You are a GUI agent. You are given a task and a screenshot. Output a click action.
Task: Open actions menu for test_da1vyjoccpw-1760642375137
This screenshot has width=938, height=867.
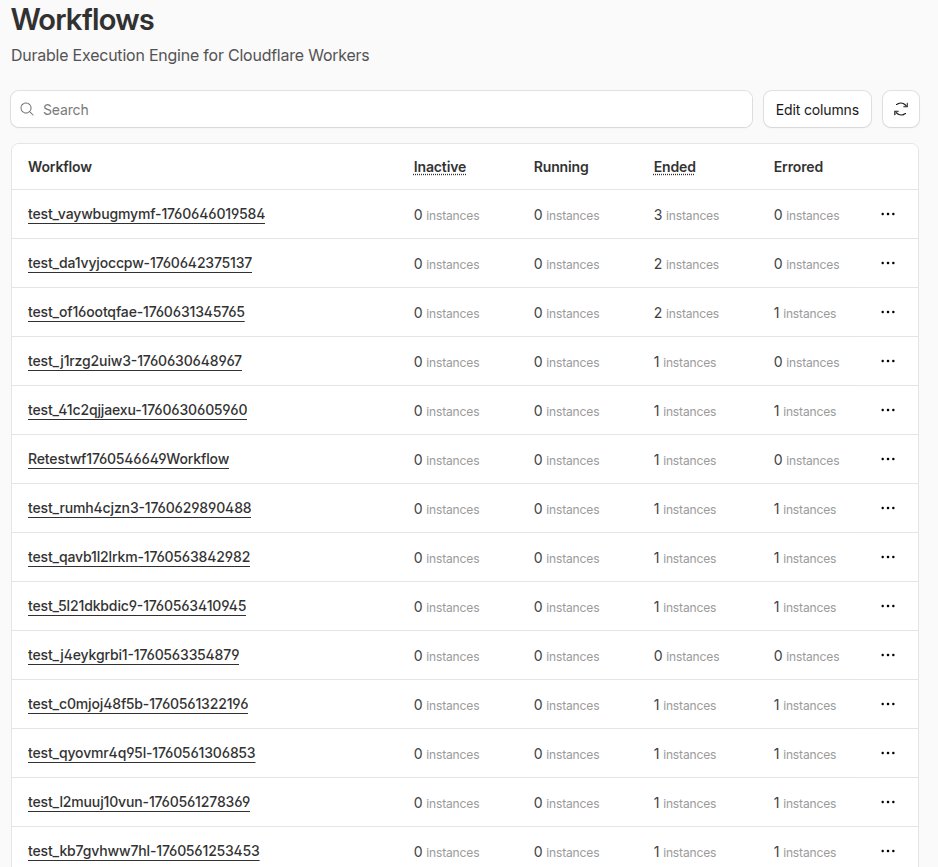(x=888, y=263)
